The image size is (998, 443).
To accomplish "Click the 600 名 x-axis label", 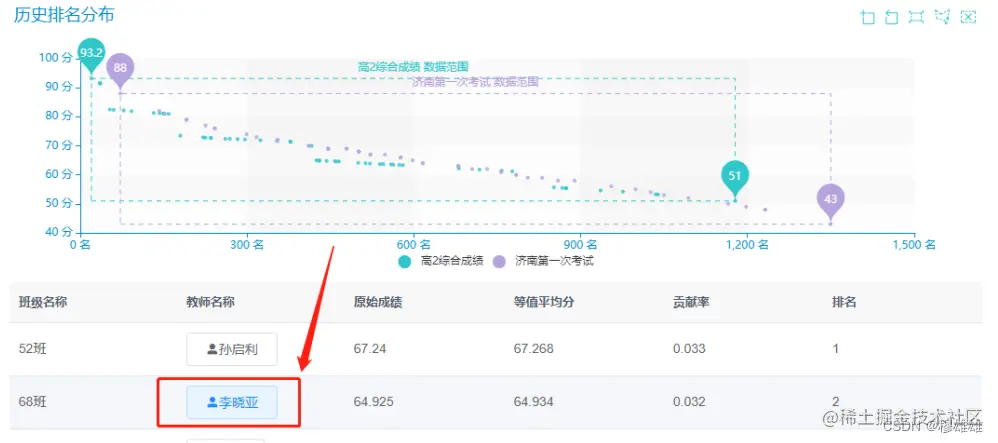I will [414, 244].
